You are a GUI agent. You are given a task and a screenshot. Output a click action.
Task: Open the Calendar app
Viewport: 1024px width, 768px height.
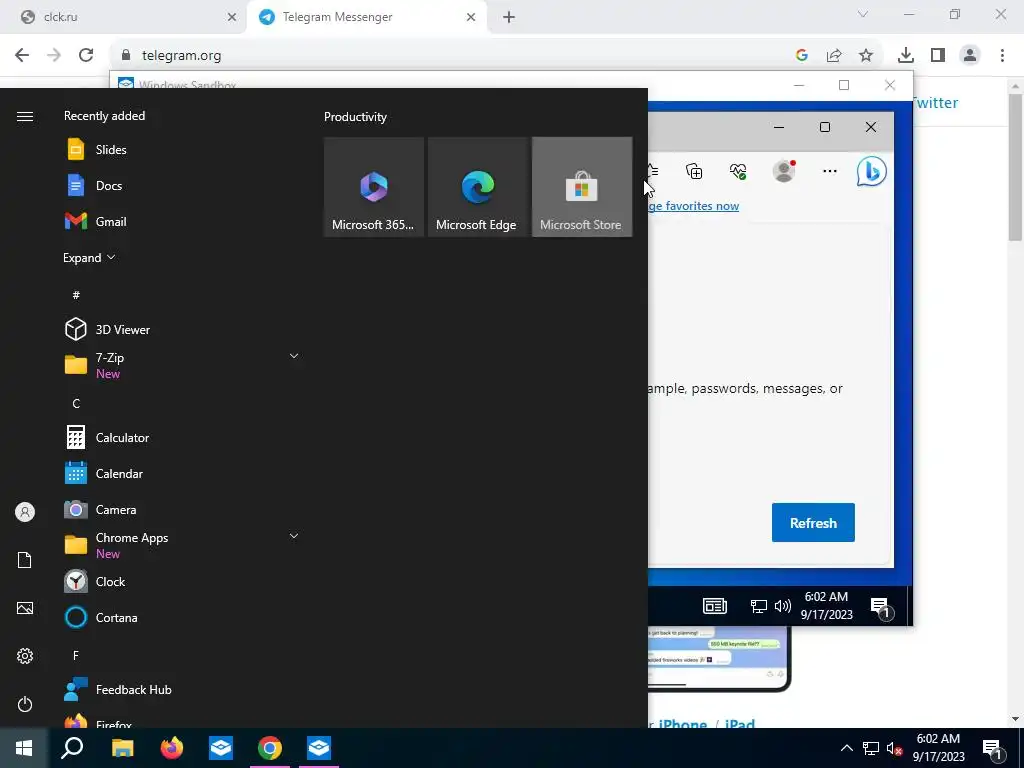click(x=183, y=473)
